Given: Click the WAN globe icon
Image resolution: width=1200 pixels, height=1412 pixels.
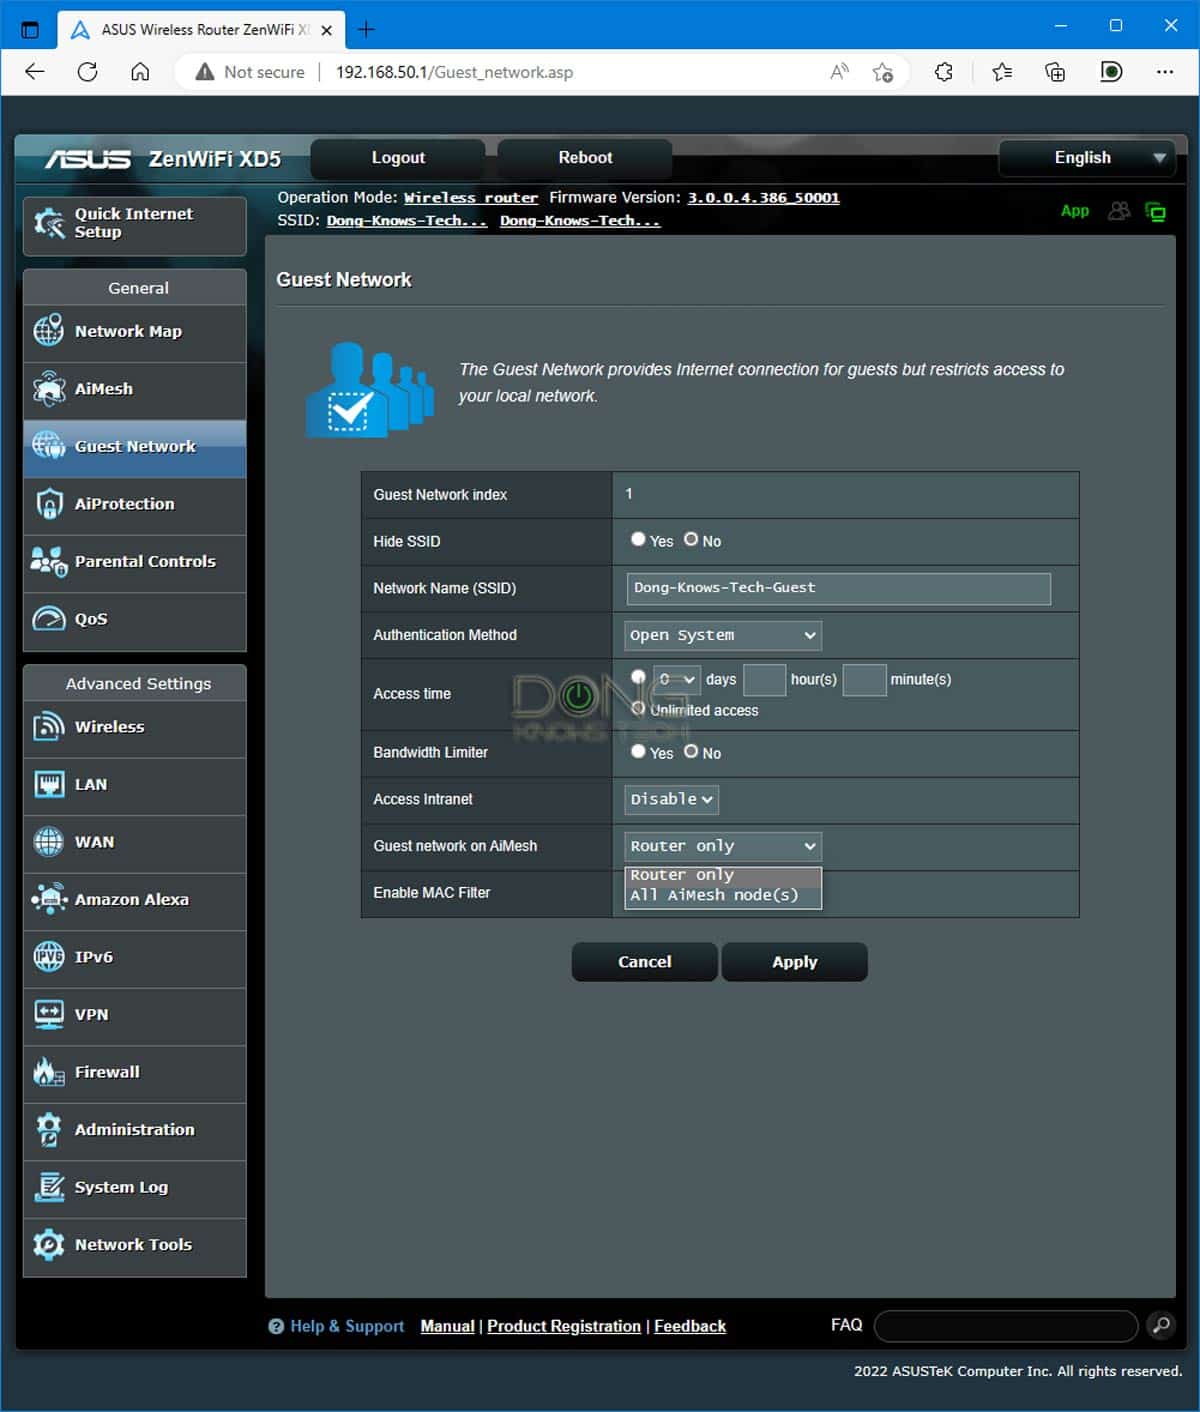Looking at the screenshot, I should (49, 842).
